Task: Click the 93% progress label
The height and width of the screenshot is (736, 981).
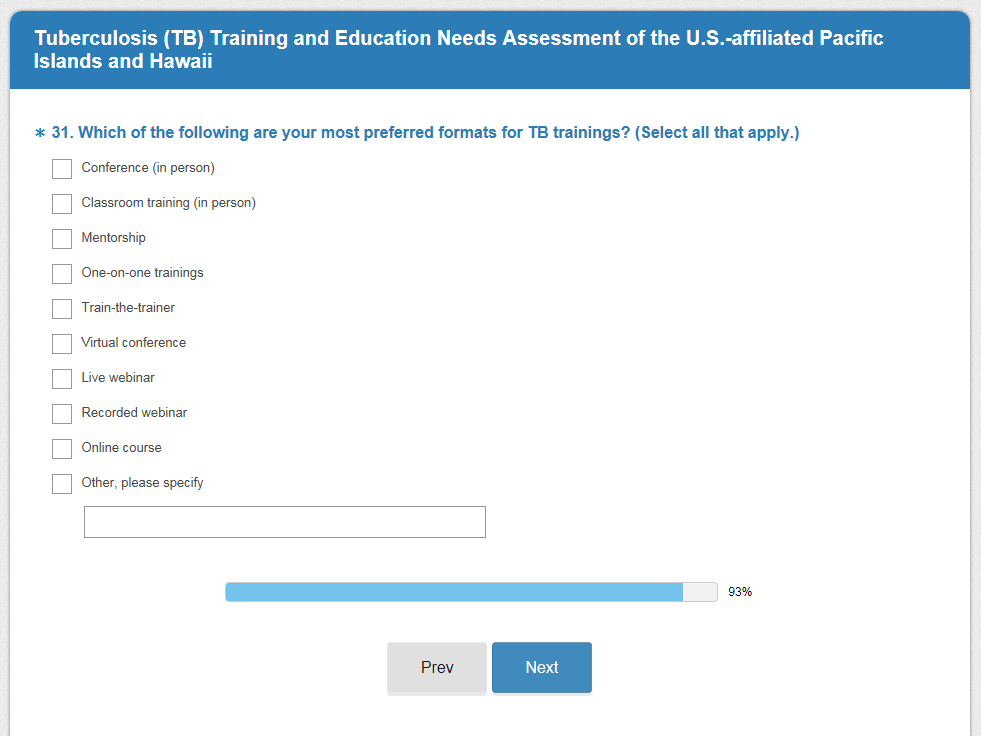Action: point(740,592)
